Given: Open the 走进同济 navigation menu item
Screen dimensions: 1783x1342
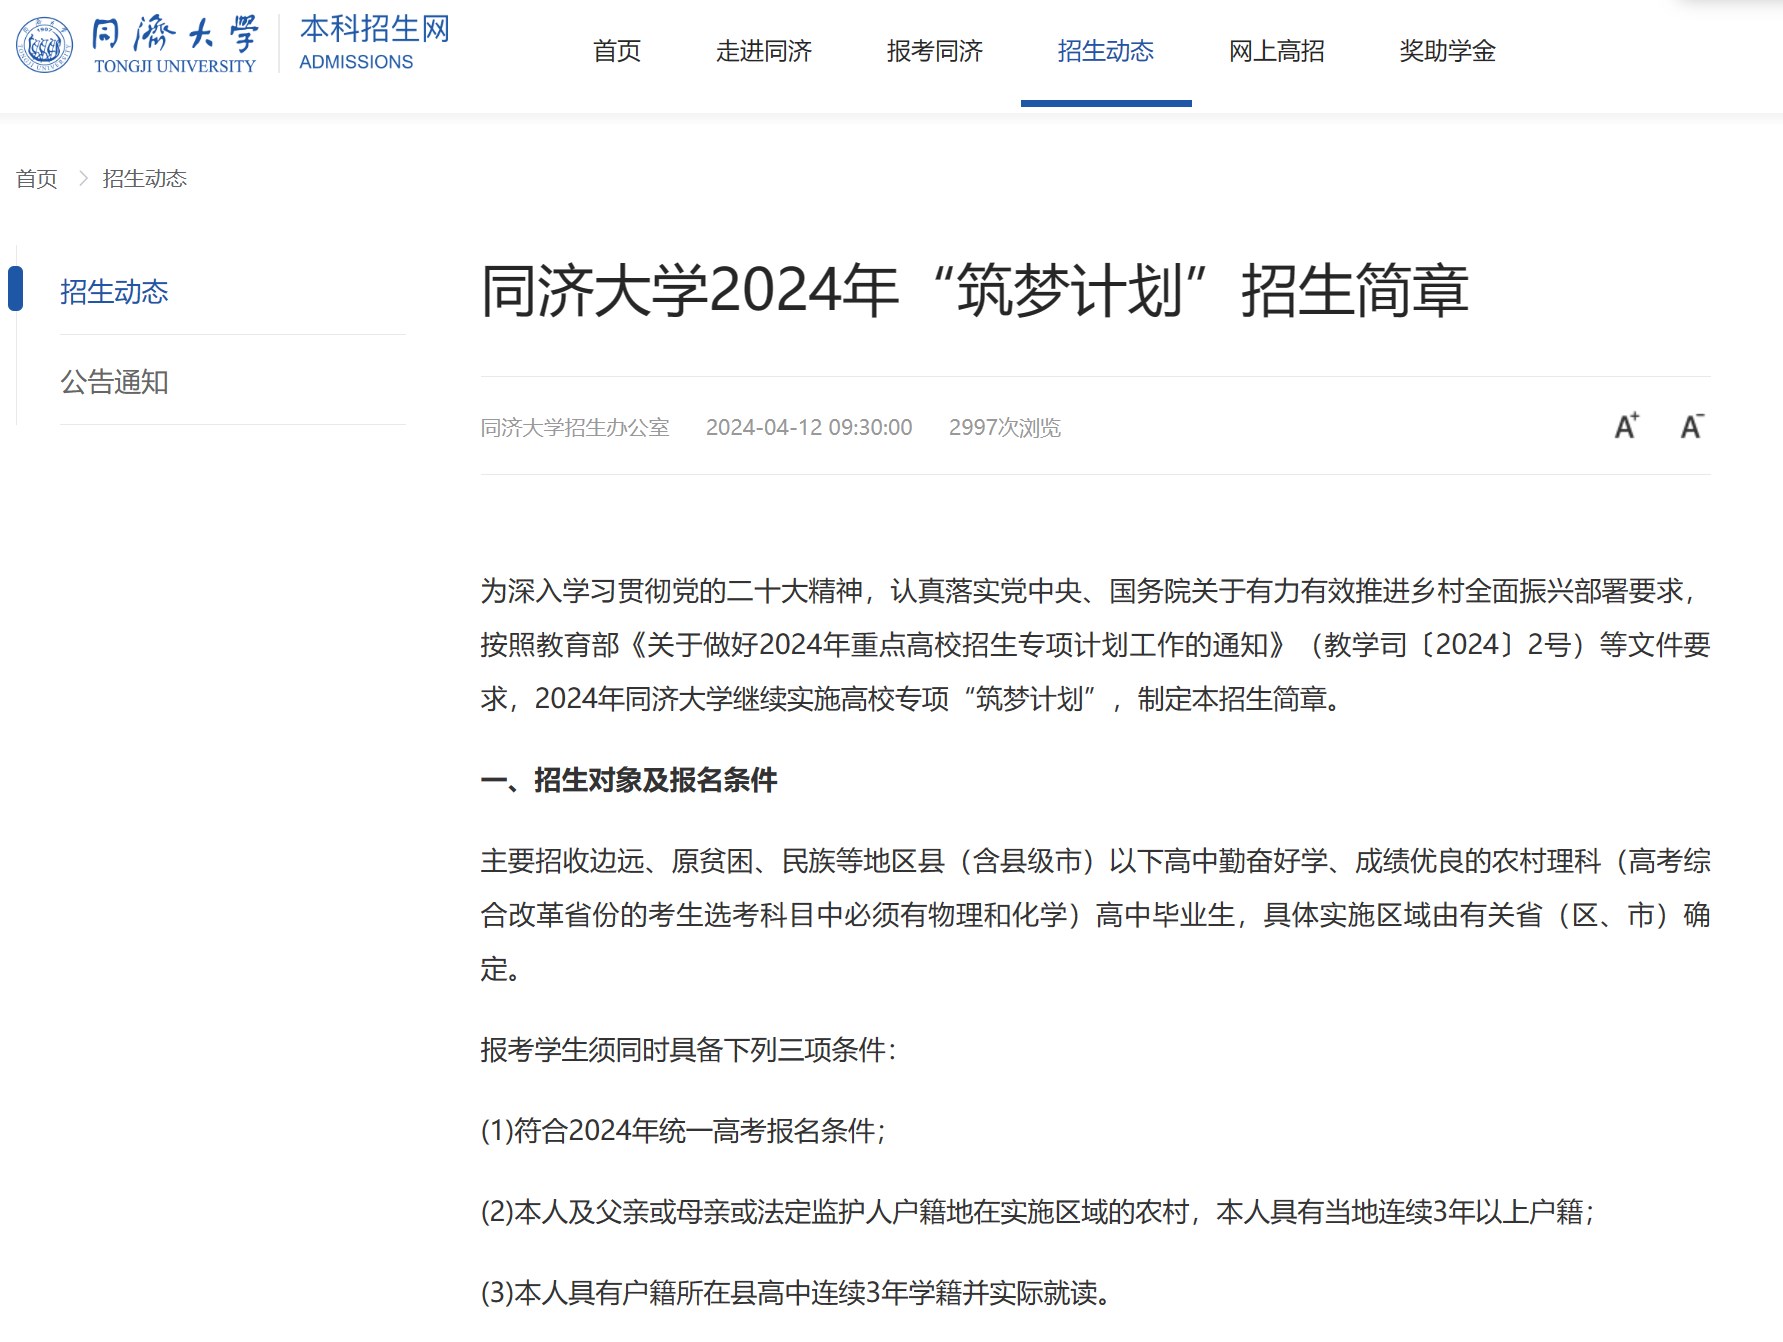Looking at the screenshot, I should click(764, 51).
